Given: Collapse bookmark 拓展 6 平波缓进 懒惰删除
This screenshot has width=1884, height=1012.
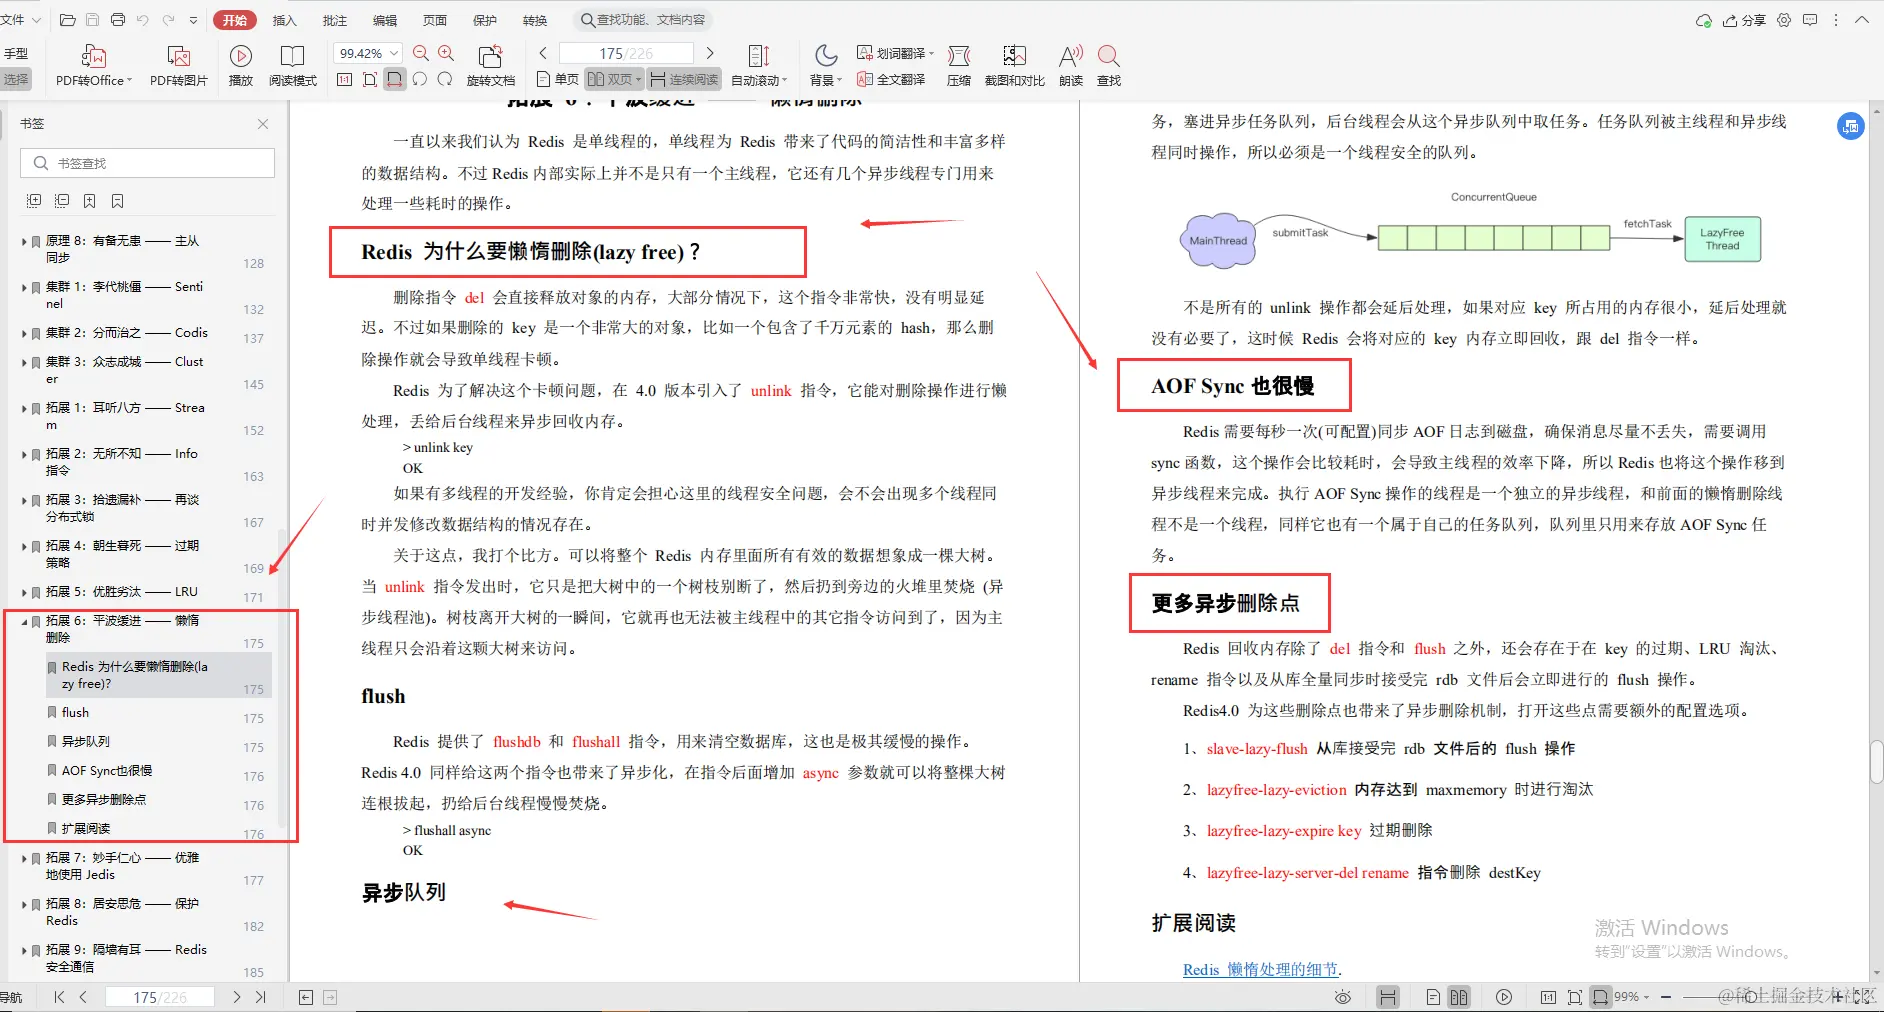Looking at the screenshot, I should coord(24,620).
